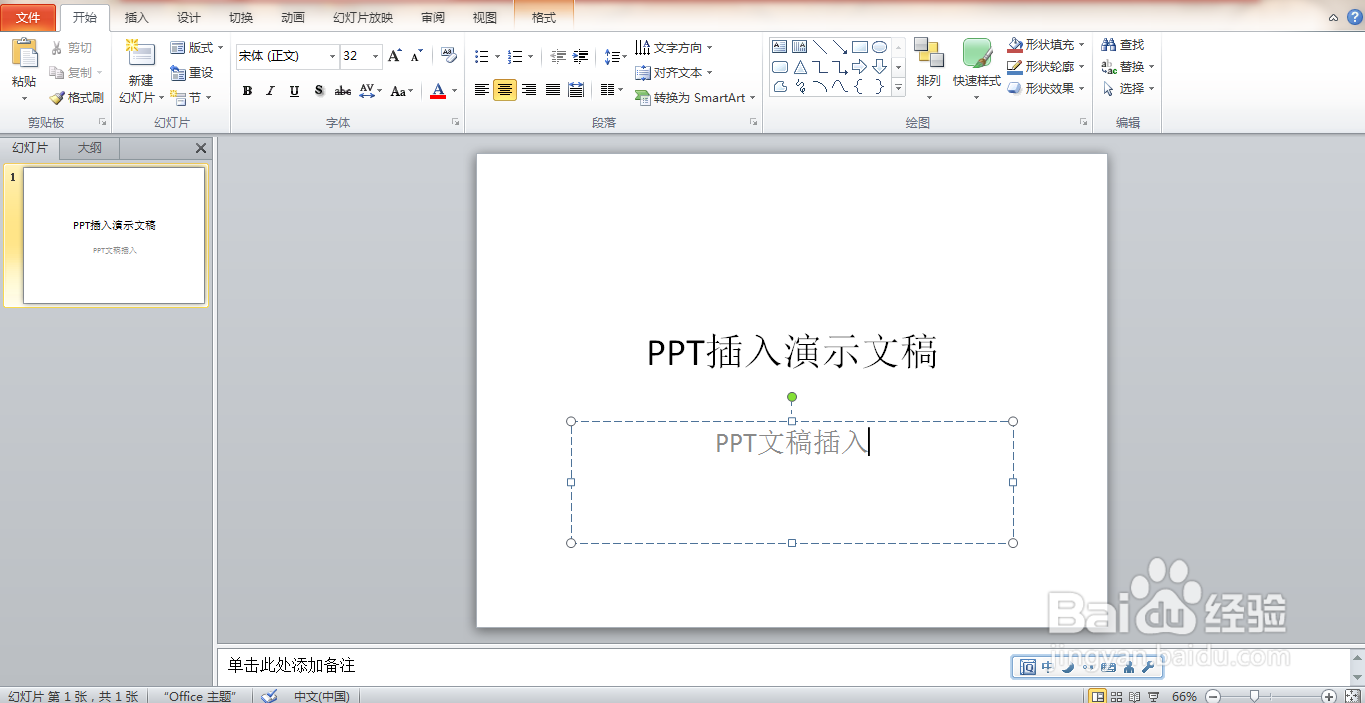The image size is (1365, 703).
Task: Click the Paste (粘贴) icon
Action: pos(24,54)
